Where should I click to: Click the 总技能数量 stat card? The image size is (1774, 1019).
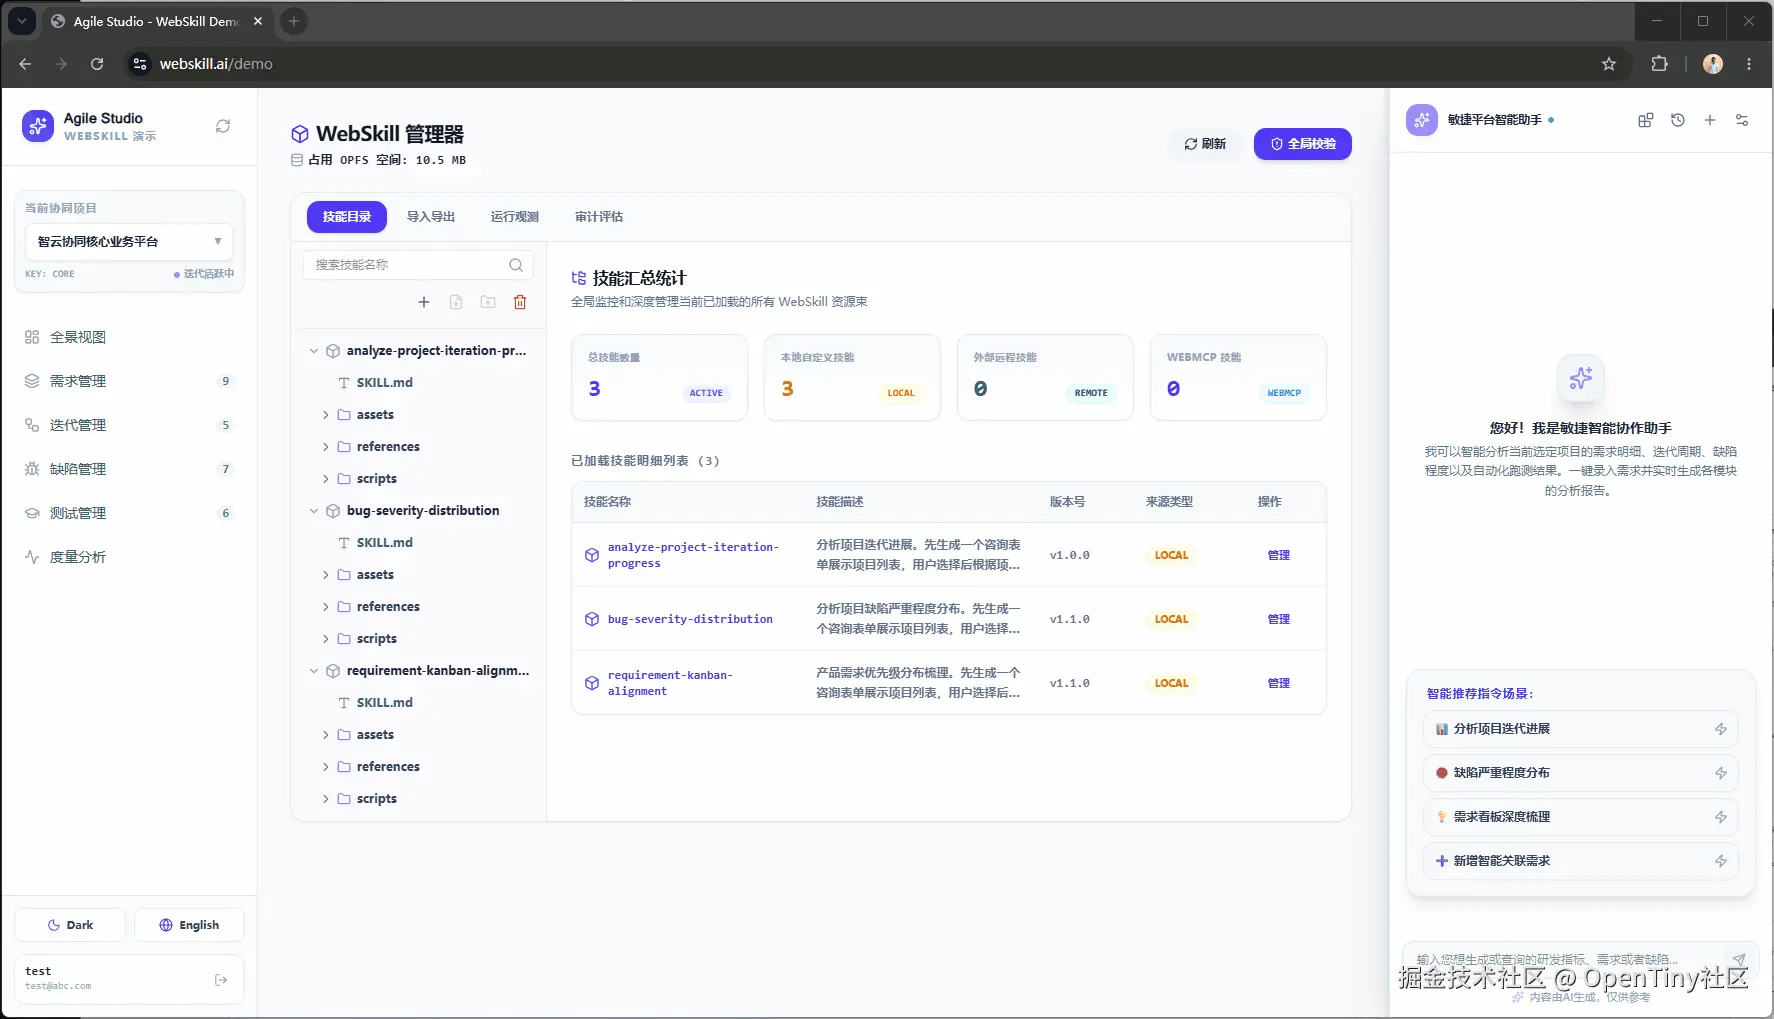click(660, 378)
